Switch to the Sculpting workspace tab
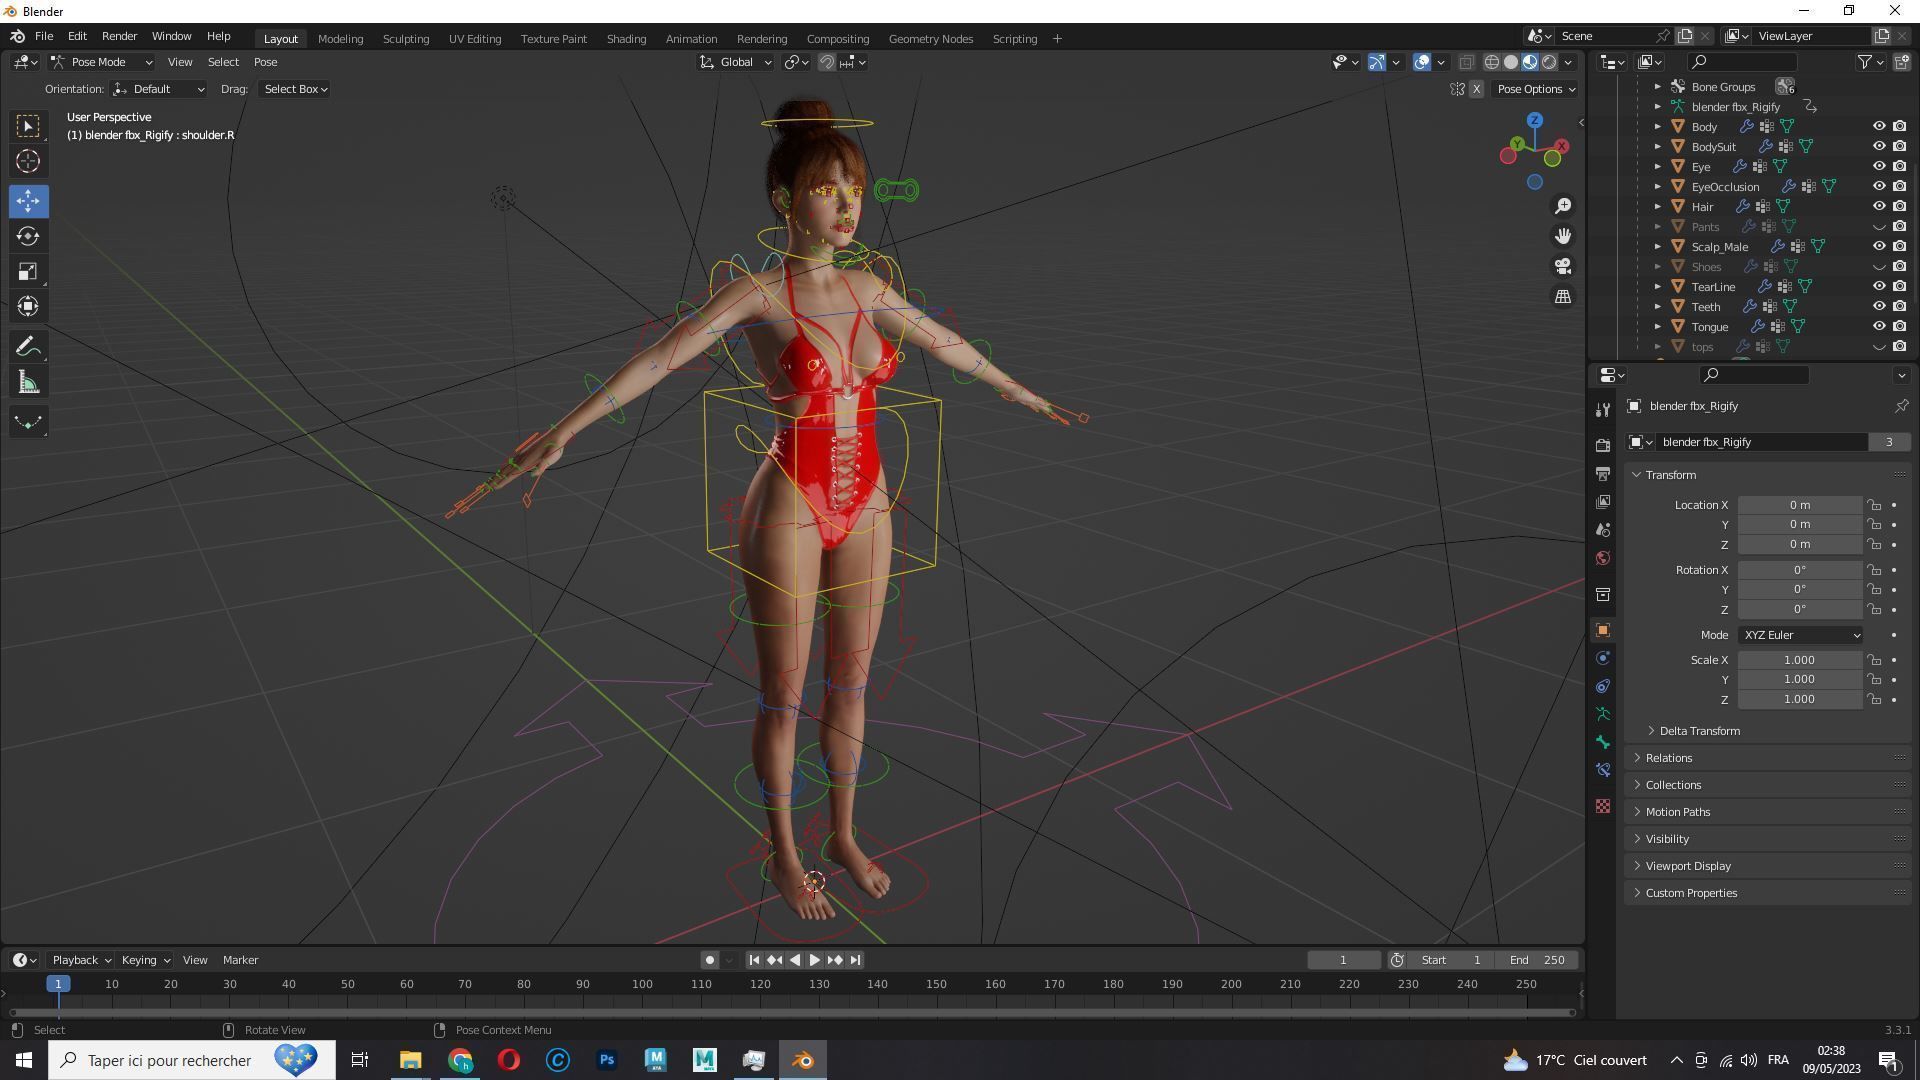 tap(405, 39)
